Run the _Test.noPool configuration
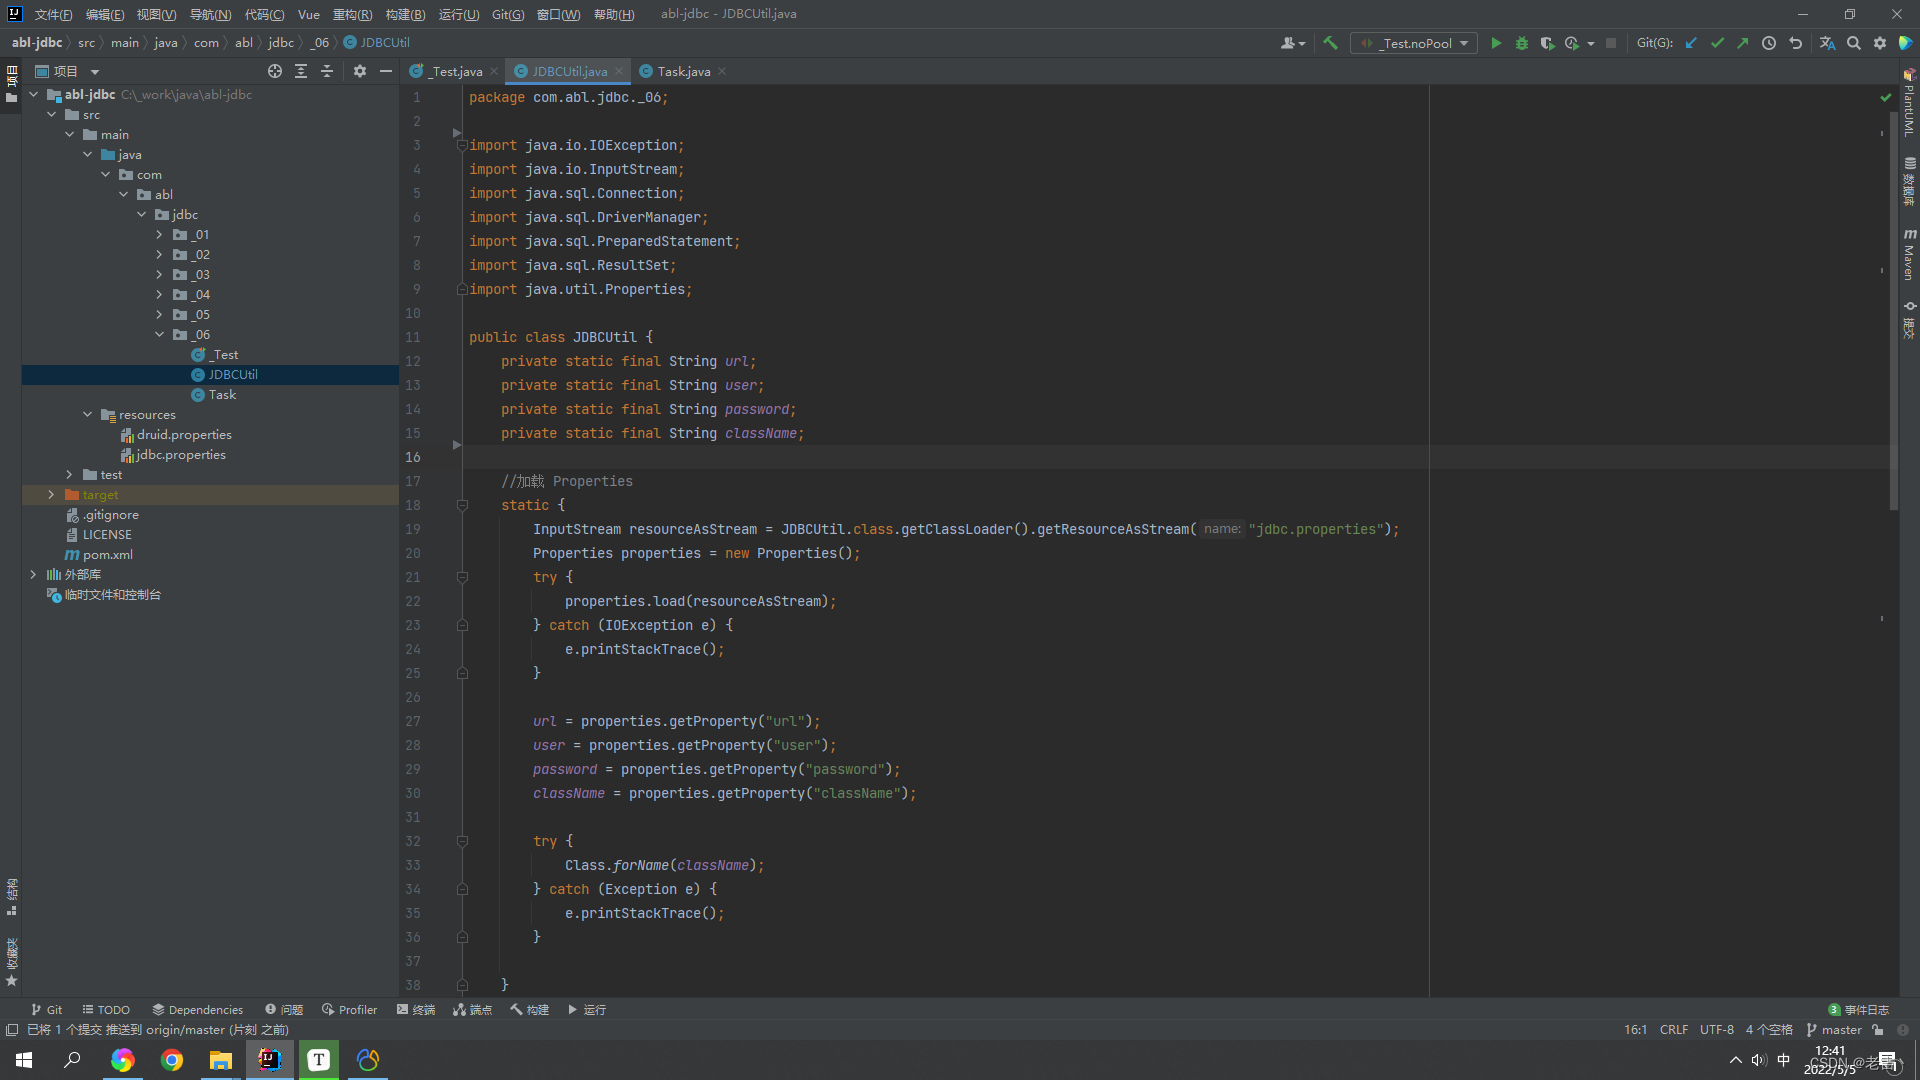Image resolution: width=1920 pixels, height=1080 pixels. pyautogui.click(x=1496, y=43)
